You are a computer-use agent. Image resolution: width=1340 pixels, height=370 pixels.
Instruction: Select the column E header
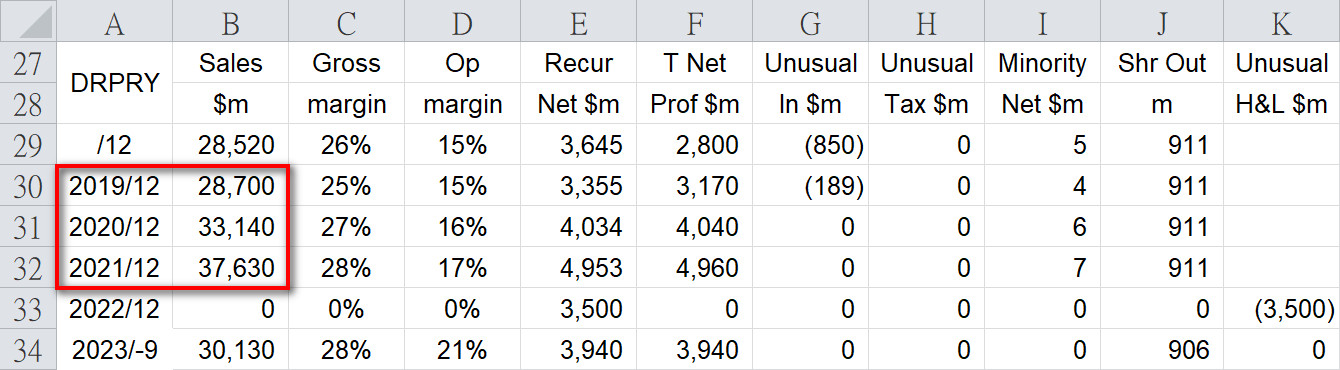(578, 20)
